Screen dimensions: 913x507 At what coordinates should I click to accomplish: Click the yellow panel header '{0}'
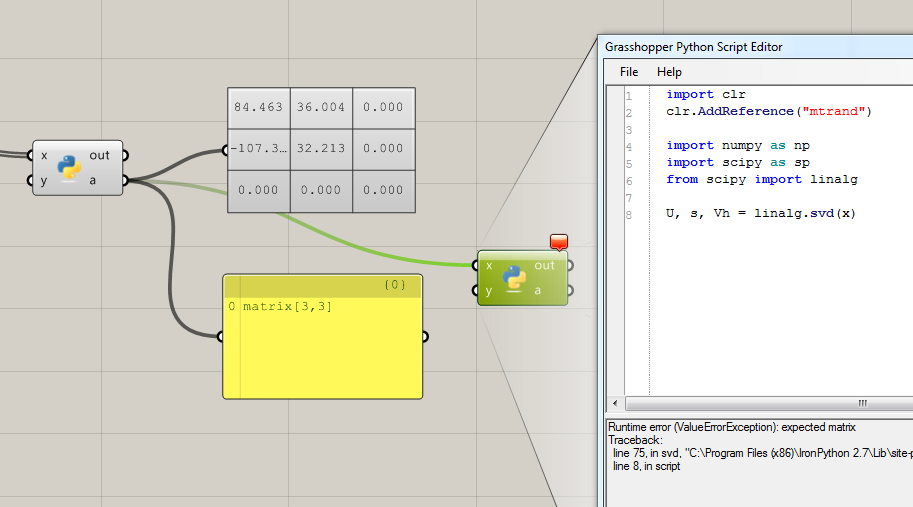click(x=323, y=285)
